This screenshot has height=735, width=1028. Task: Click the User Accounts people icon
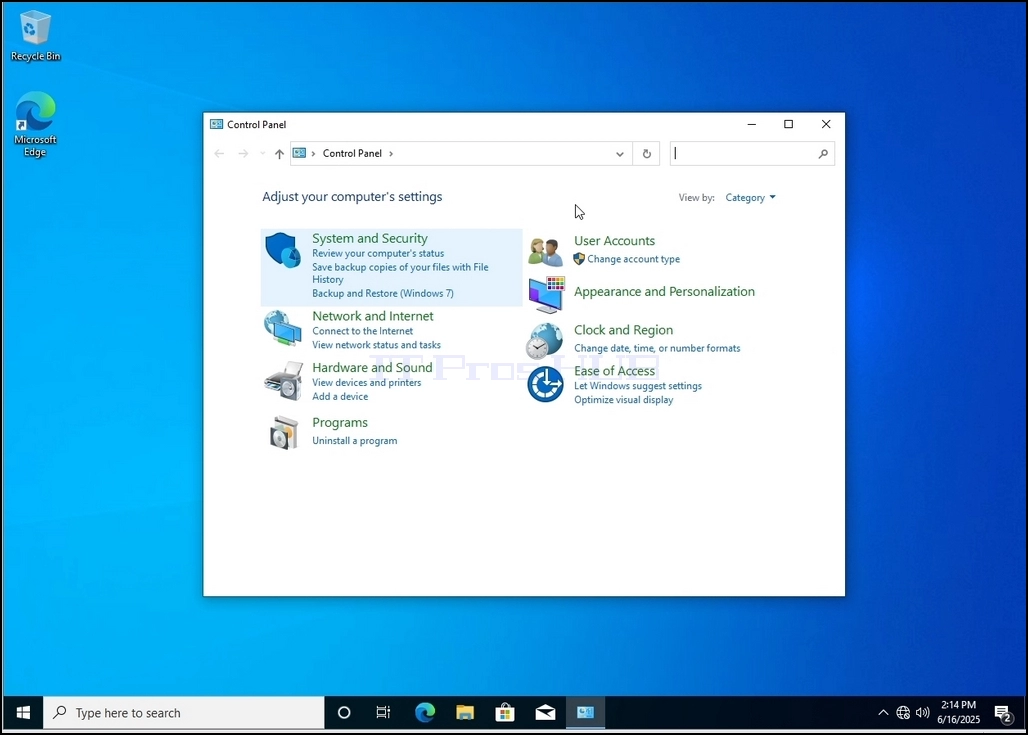545,252
